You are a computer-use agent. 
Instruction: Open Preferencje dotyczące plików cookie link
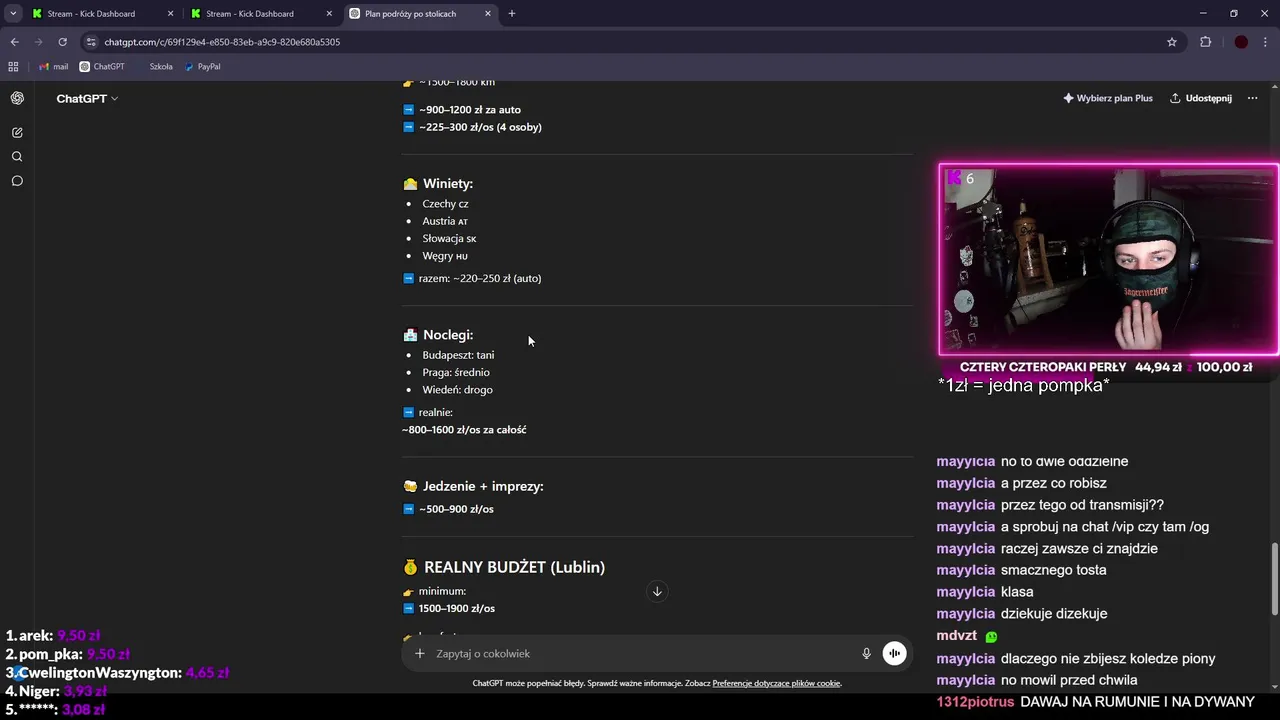click(x=776, y=683)
